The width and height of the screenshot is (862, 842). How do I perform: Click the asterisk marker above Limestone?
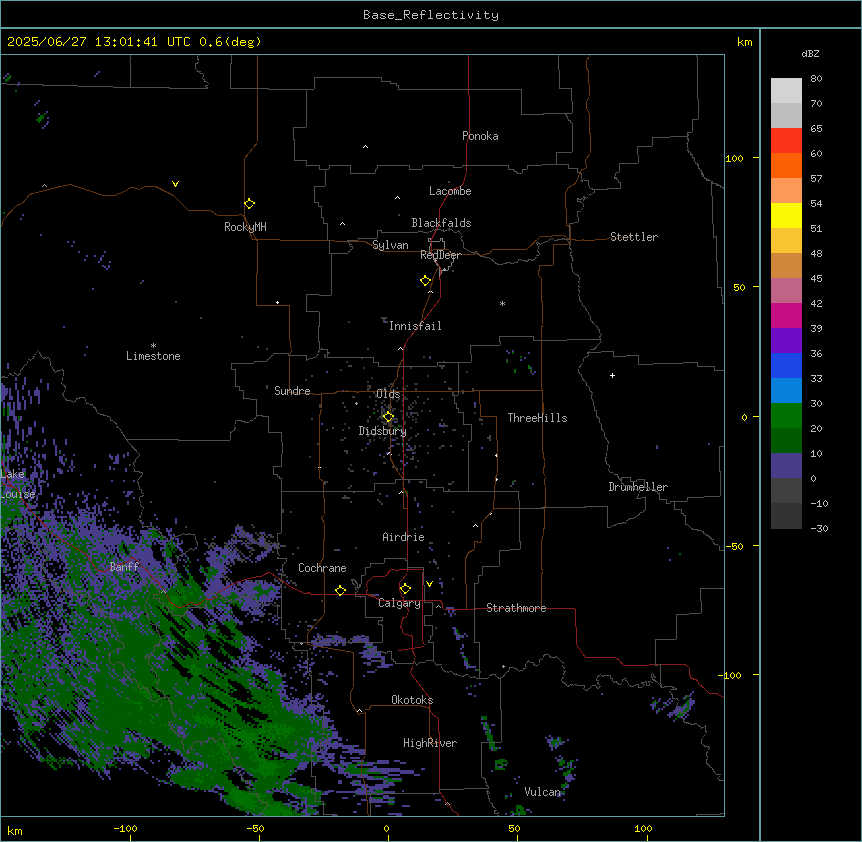point(153,346)
